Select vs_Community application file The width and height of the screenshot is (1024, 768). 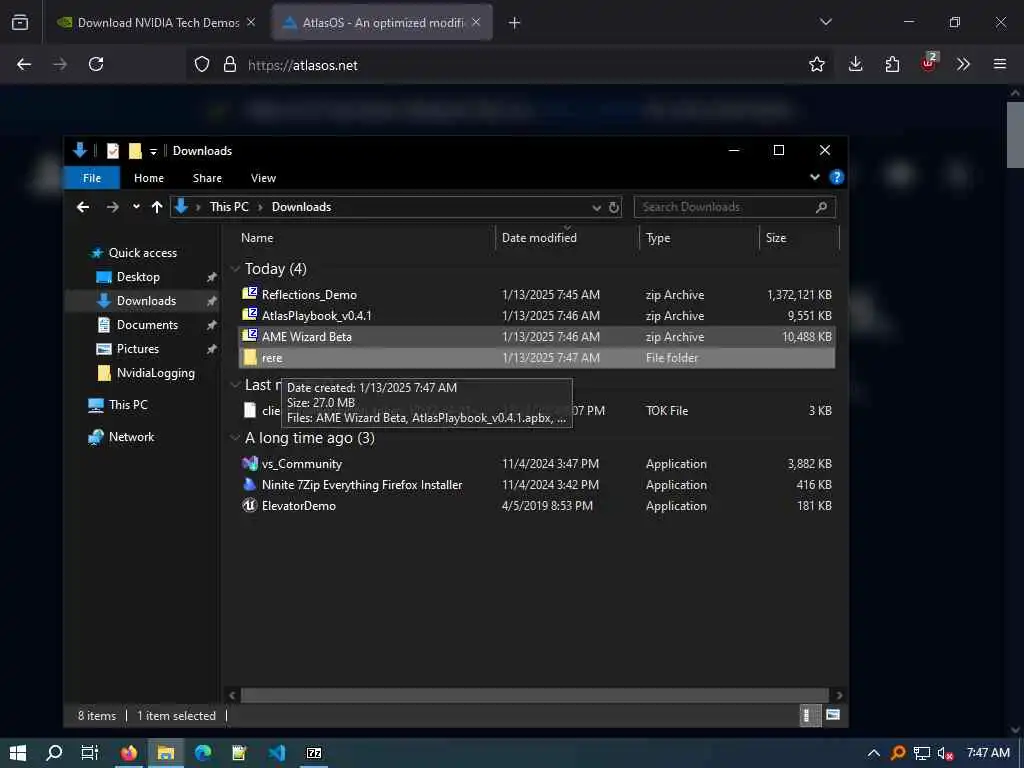[x=537, y=464]
